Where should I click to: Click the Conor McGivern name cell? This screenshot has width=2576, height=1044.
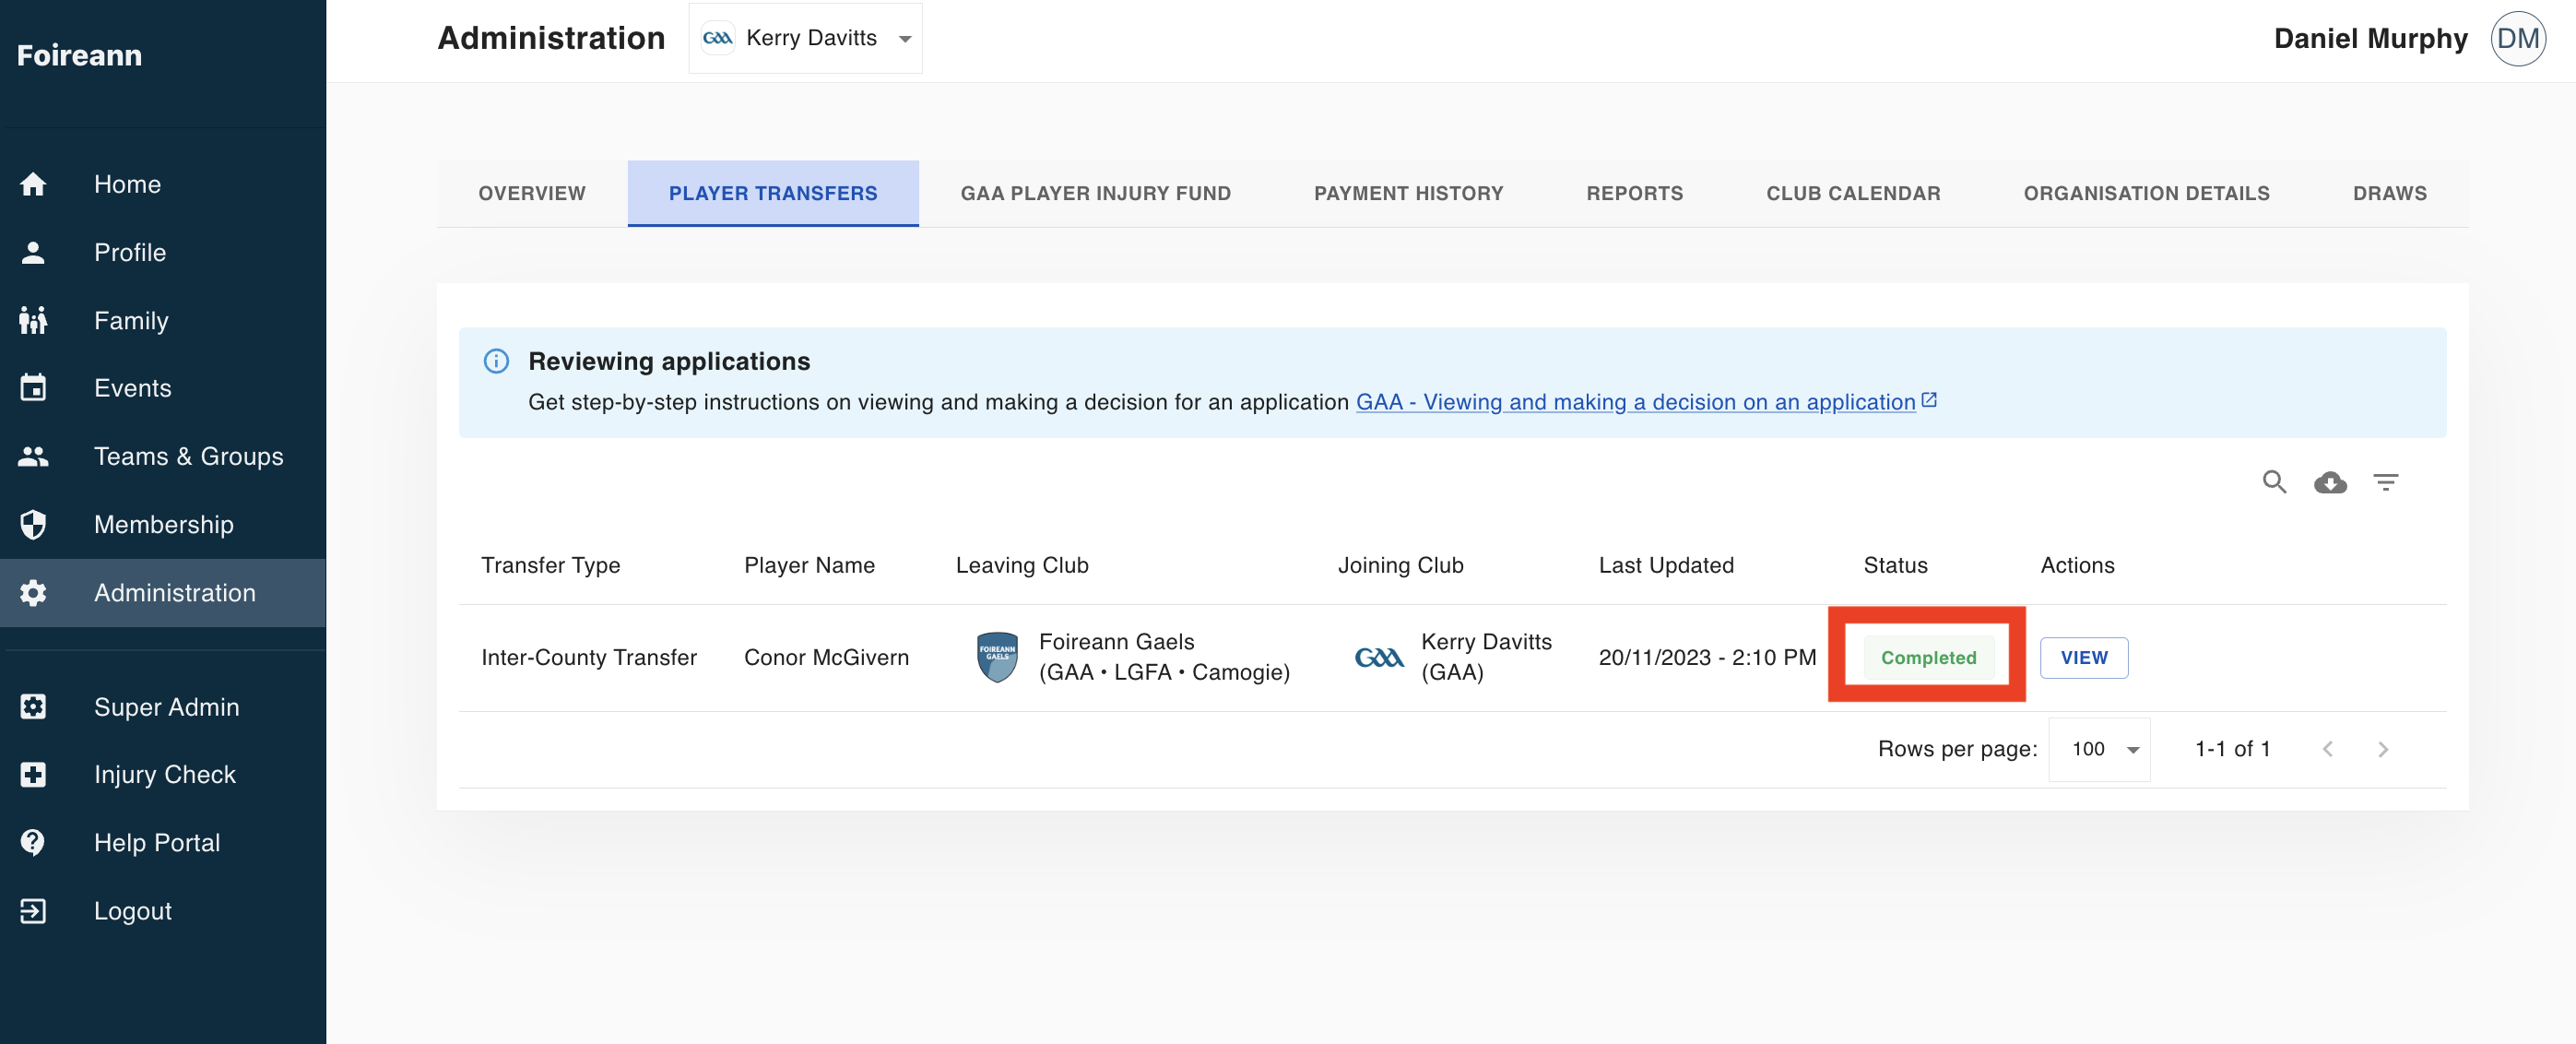(x=826, y=657)
